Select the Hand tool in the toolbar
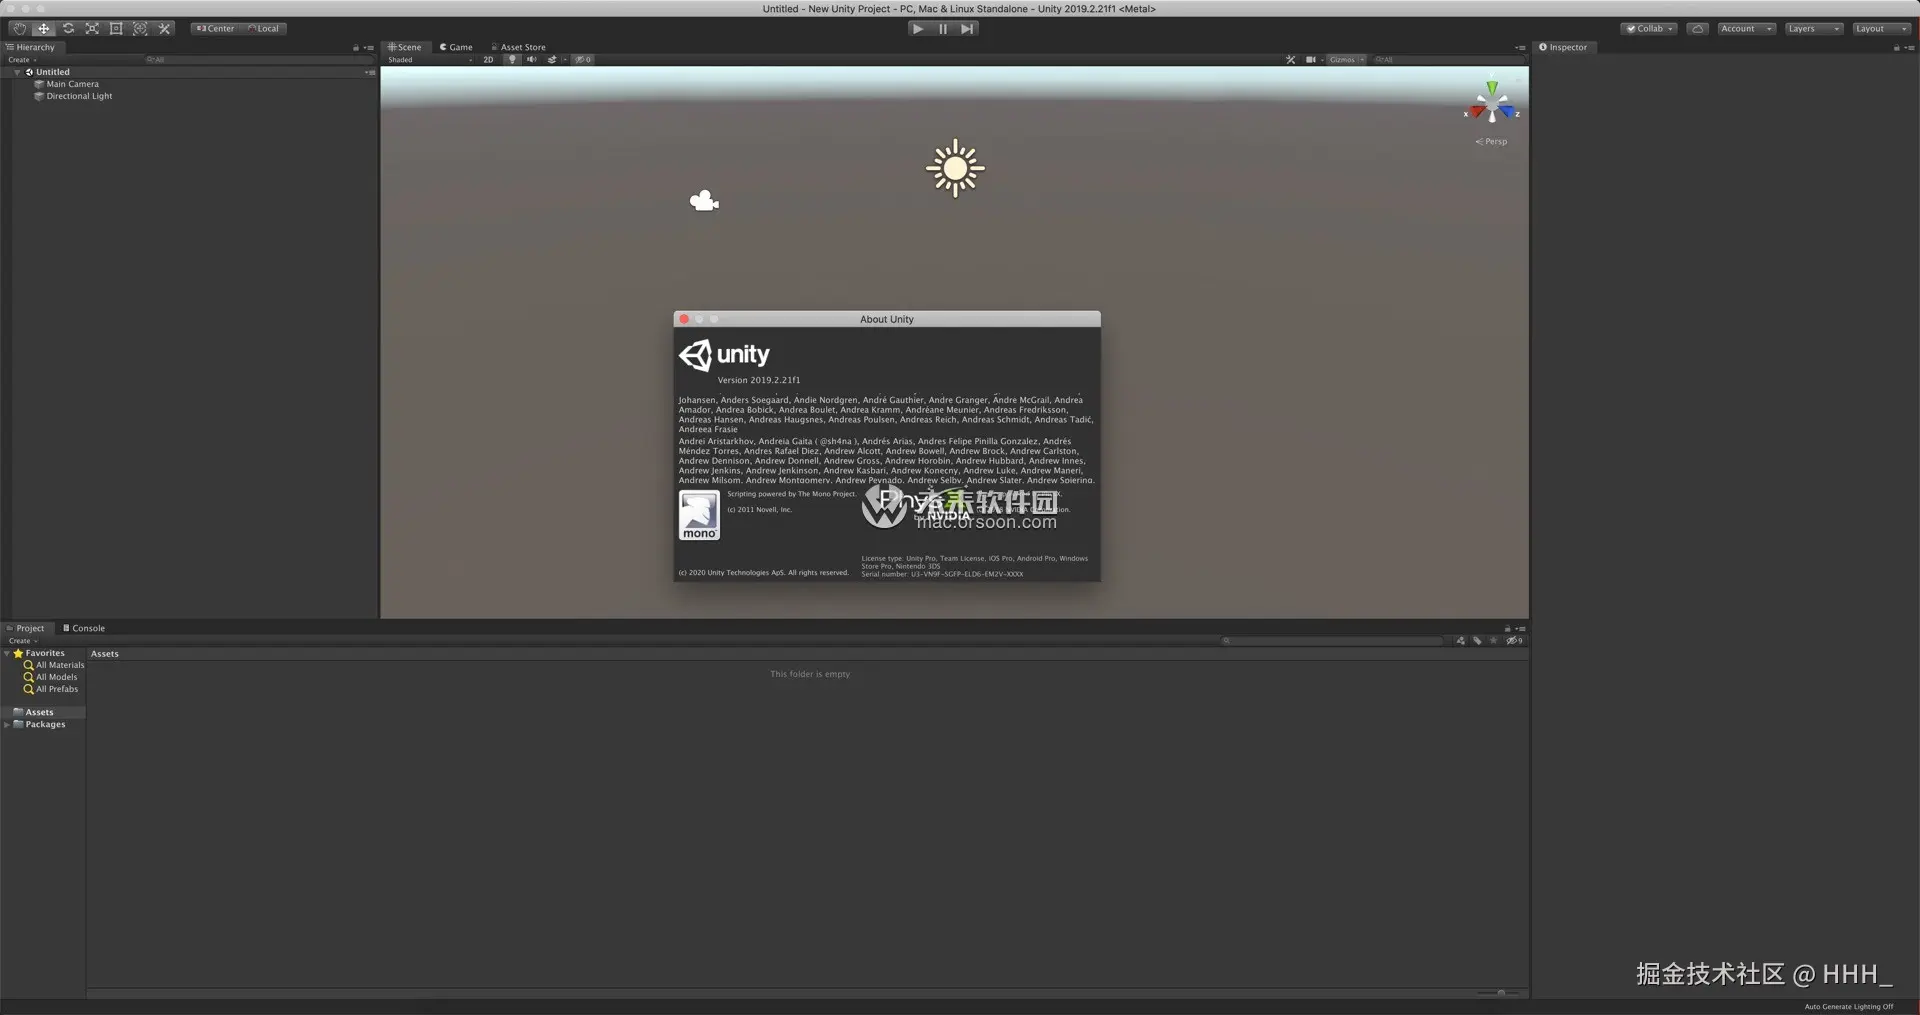Image resolution: width=1920 pixels, height=1015 pixels. tap(19, 29)
